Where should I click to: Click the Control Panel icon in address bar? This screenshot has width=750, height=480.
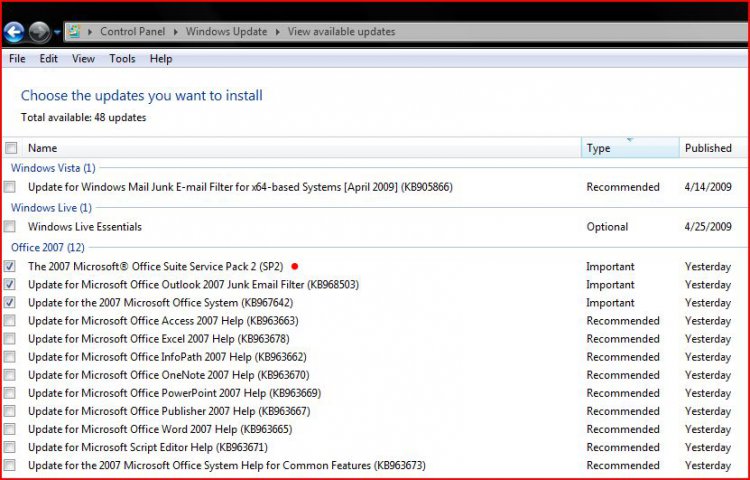click(73, 32)
